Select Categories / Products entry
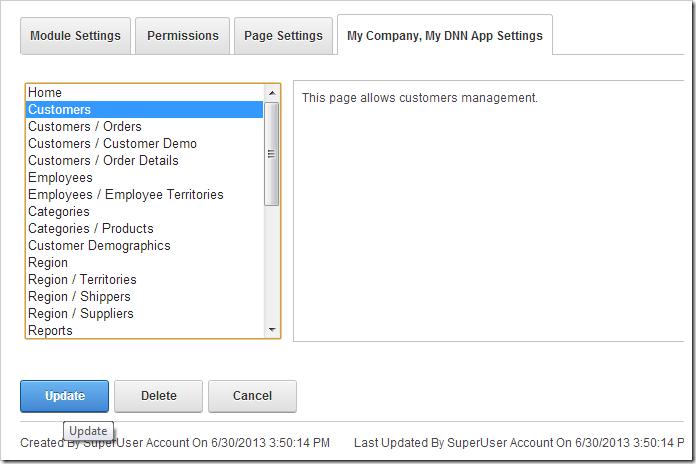This screenshot has width=696, height=464. tap(145, 228)
